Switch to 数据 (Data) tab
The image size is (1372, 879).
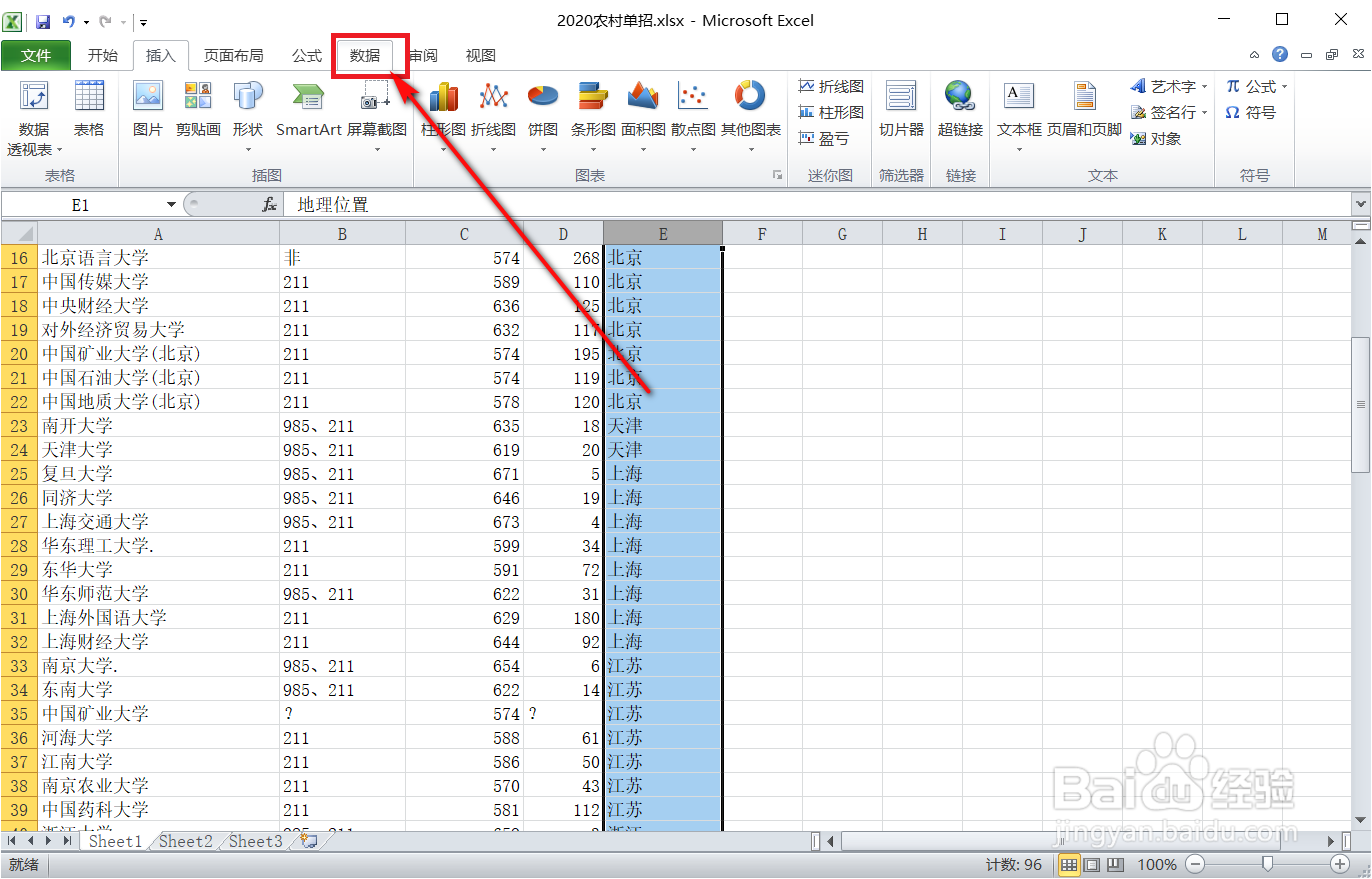tap(365, 55)
